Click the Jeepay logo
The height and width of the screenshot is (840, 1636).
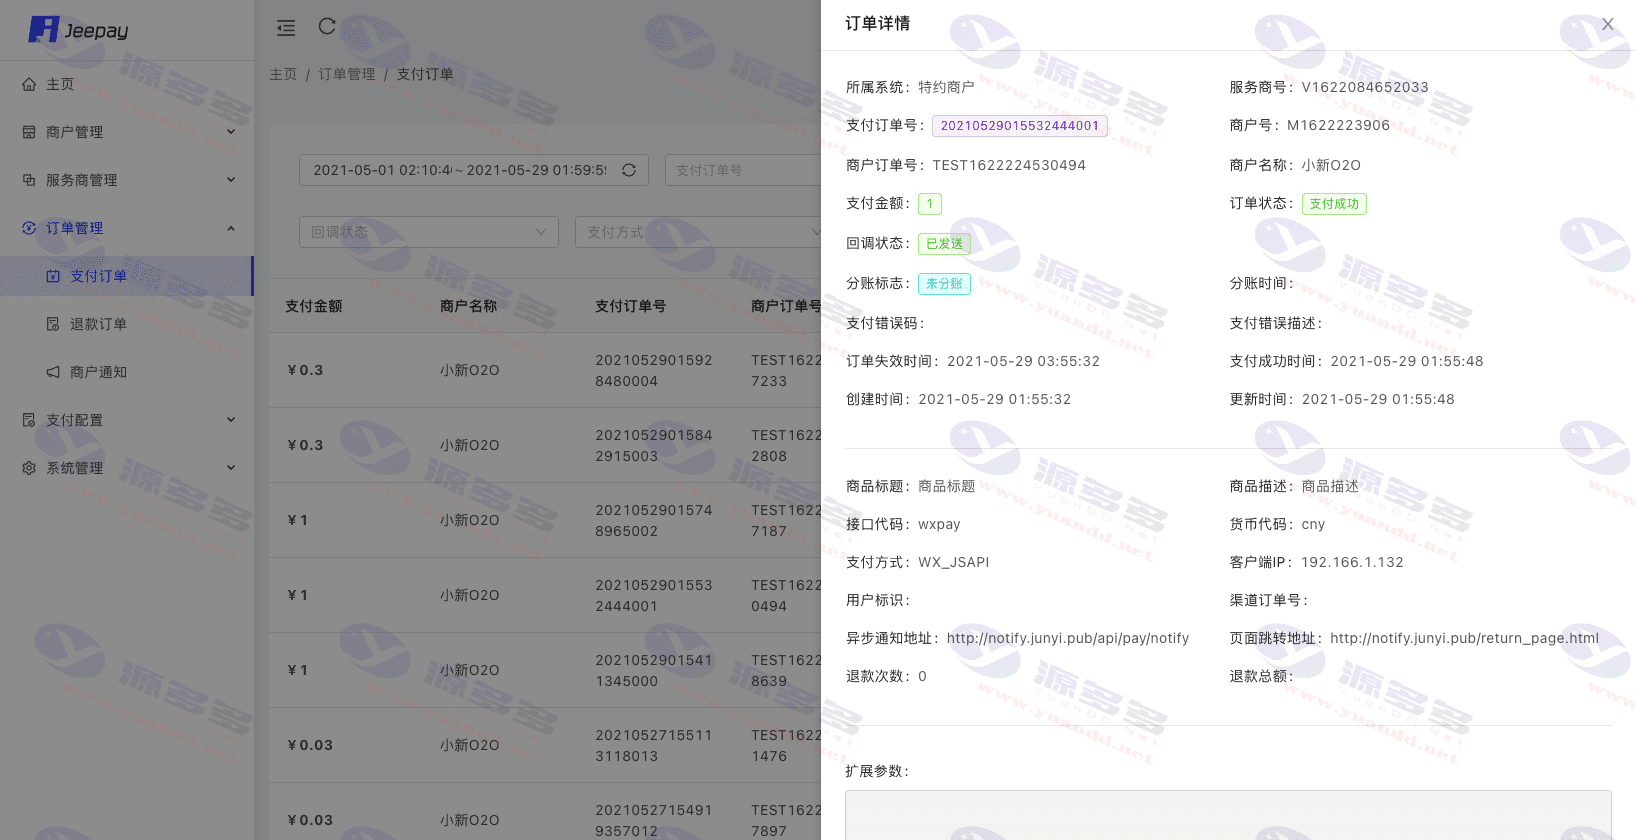coord(79,30)
